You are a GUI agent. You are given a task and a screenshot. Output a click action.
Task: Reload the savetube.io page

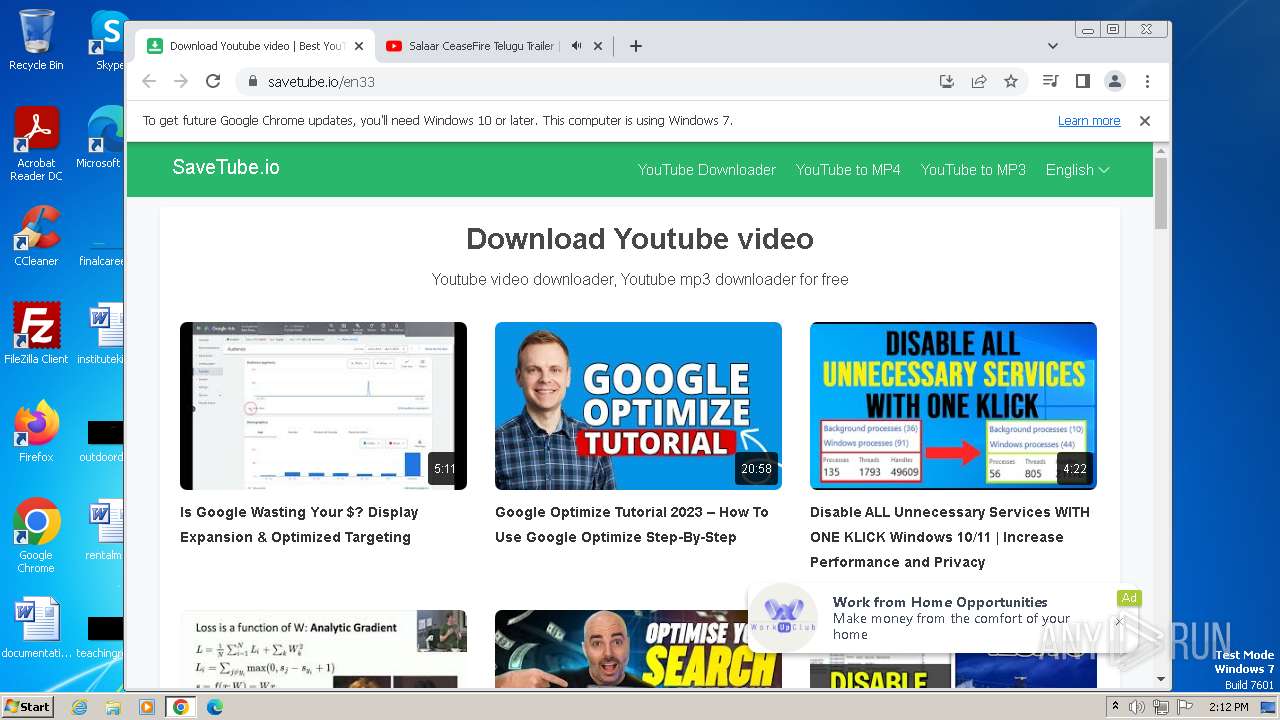213,82
